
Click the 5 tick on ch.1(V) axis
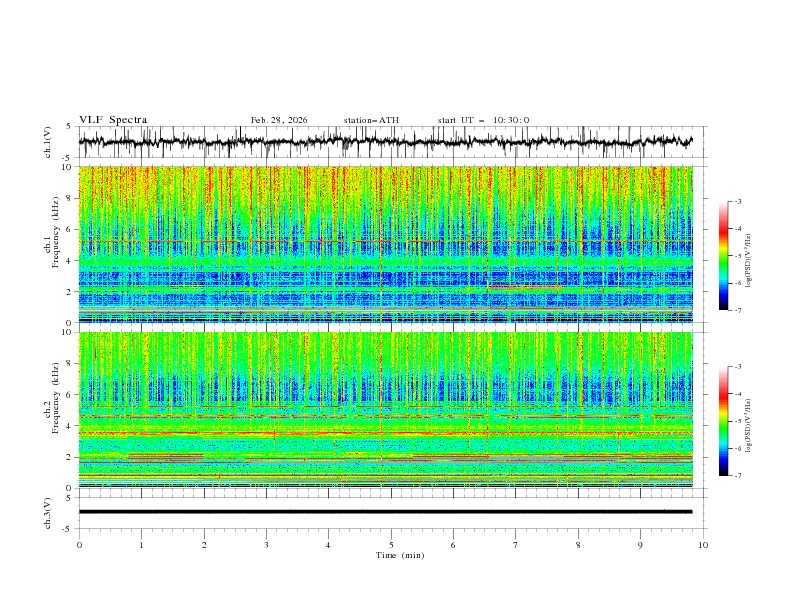pyautogui.click(x=68, y=127)
